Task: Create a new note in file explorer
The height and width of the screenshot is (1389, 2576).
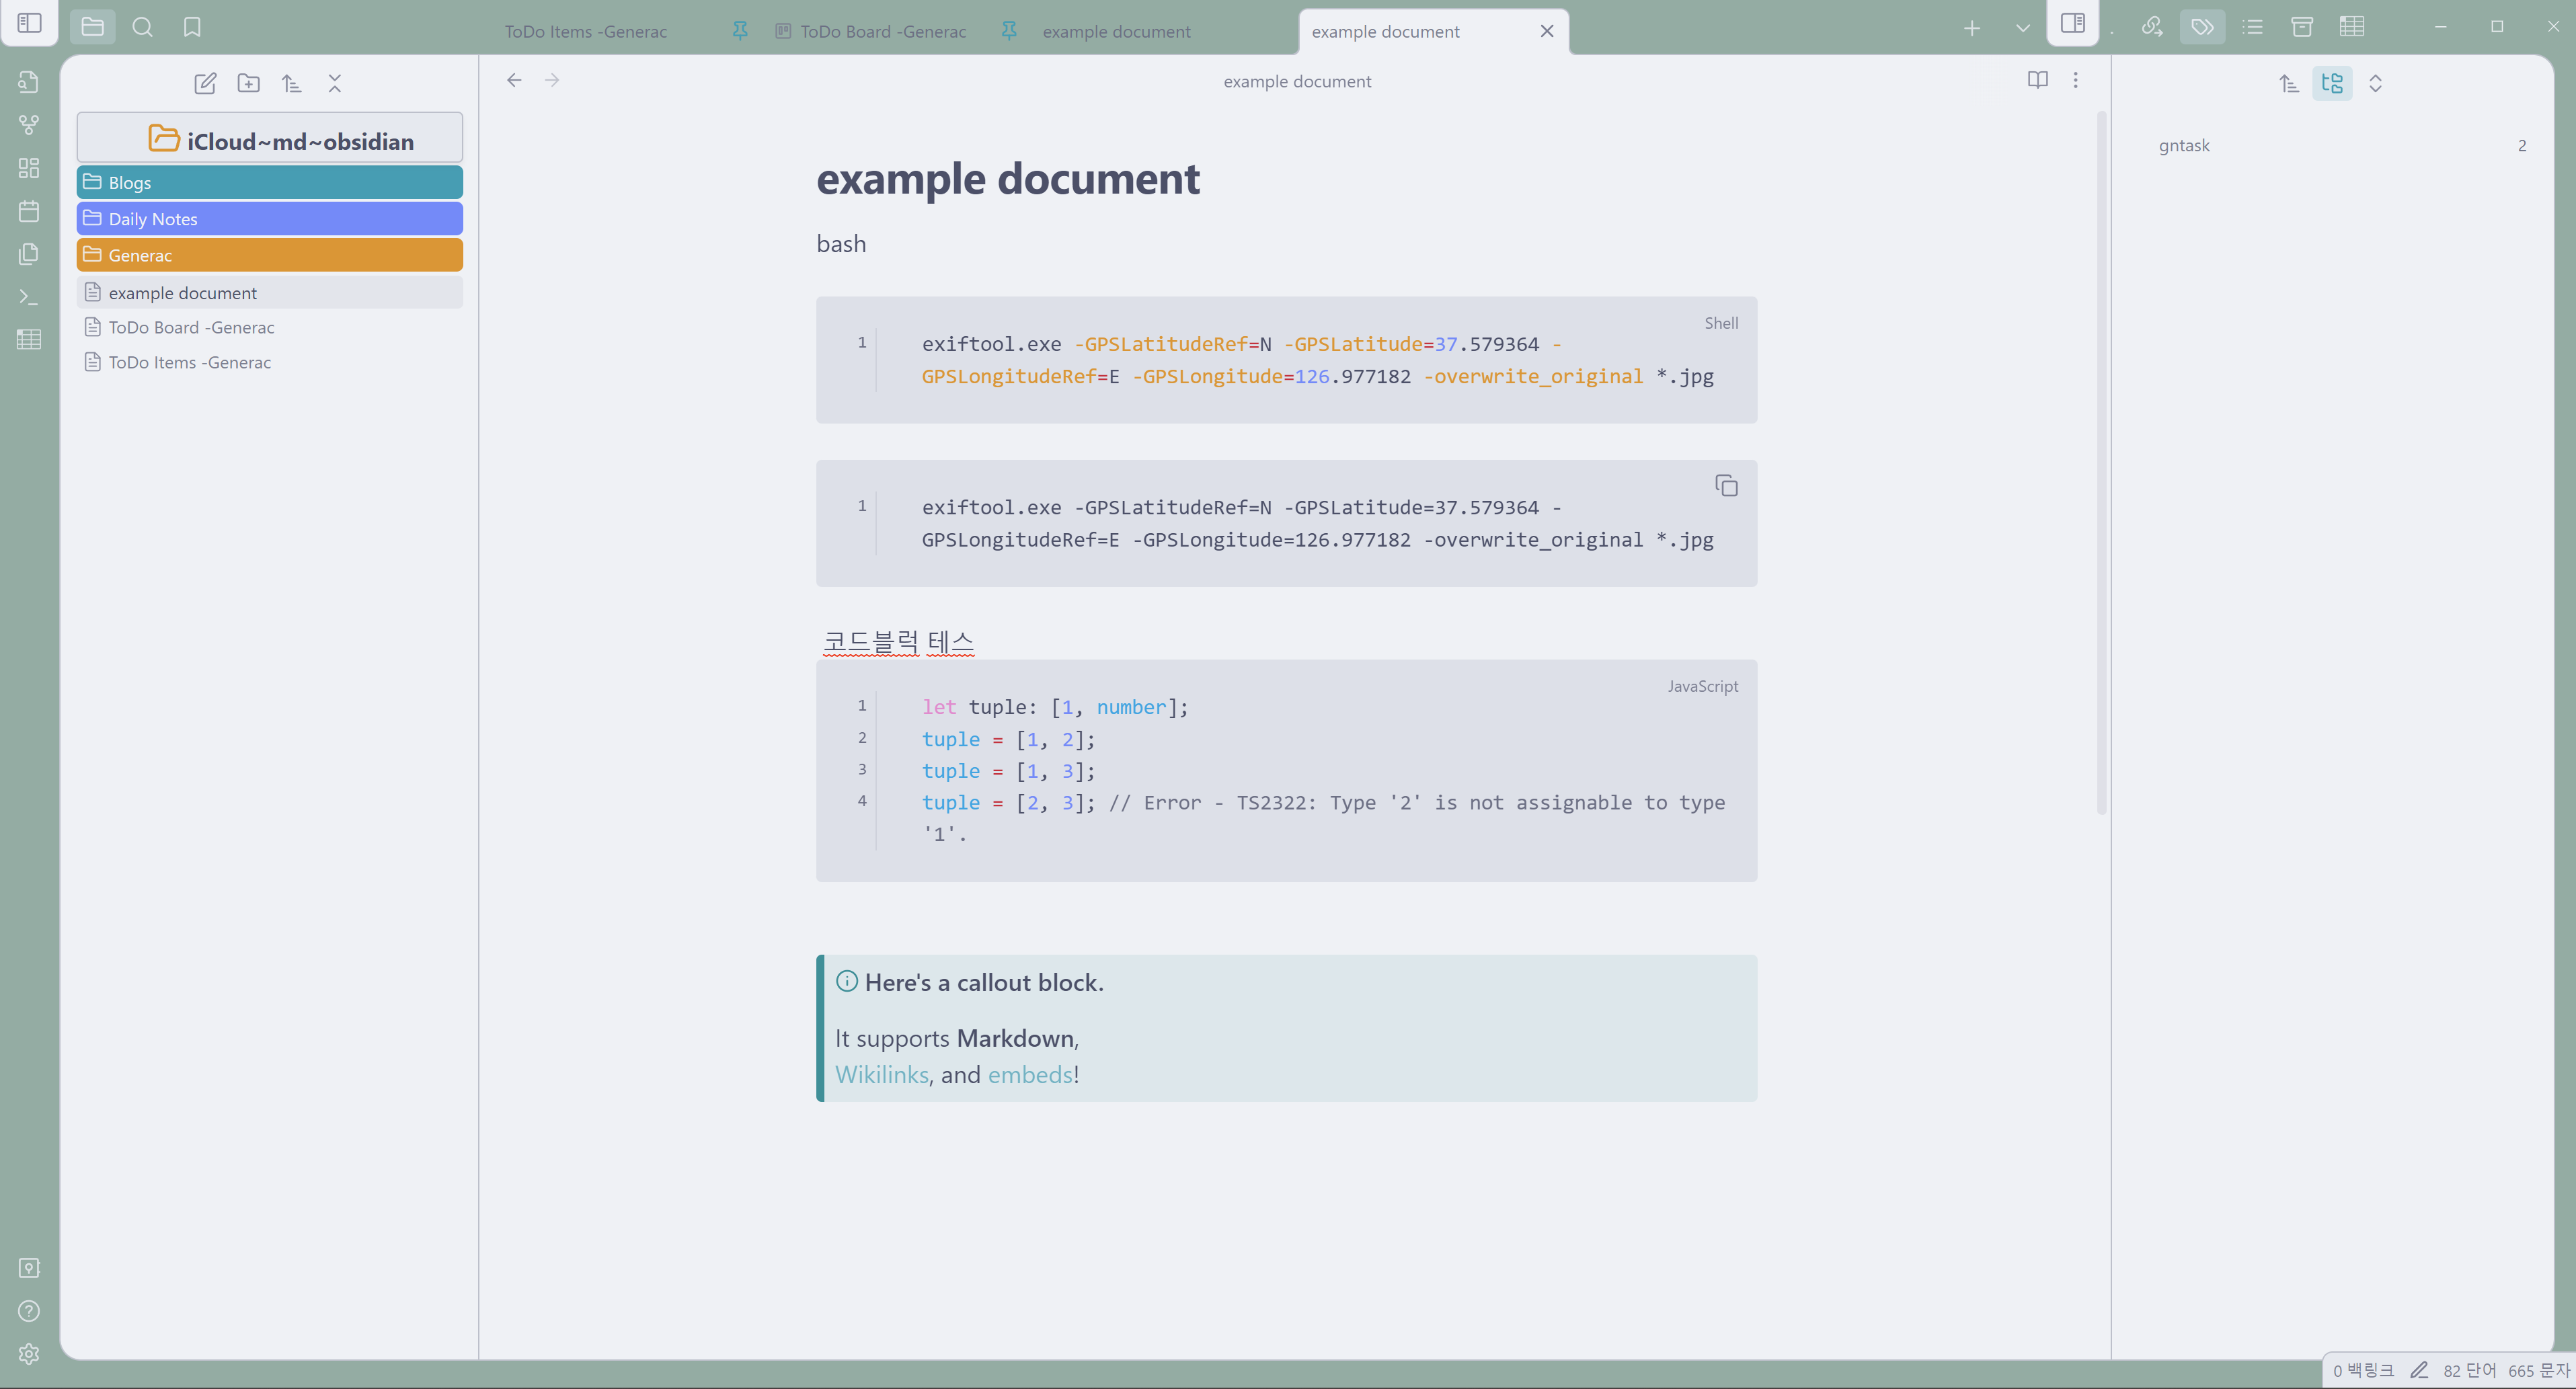Action: pos(205,83)
